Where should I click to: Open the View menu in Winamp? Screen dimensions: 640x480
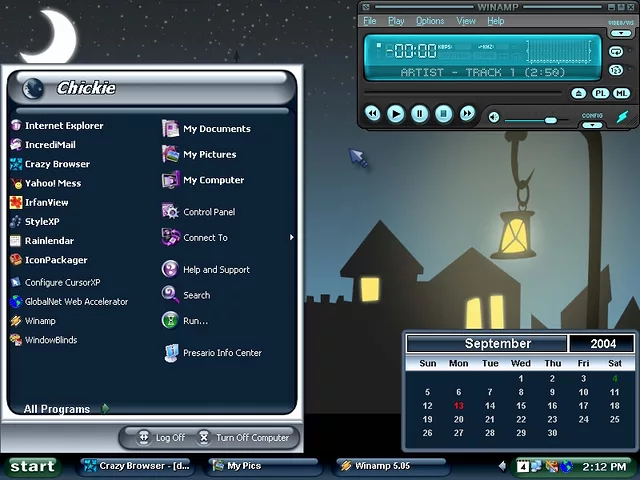pos(466,21)
